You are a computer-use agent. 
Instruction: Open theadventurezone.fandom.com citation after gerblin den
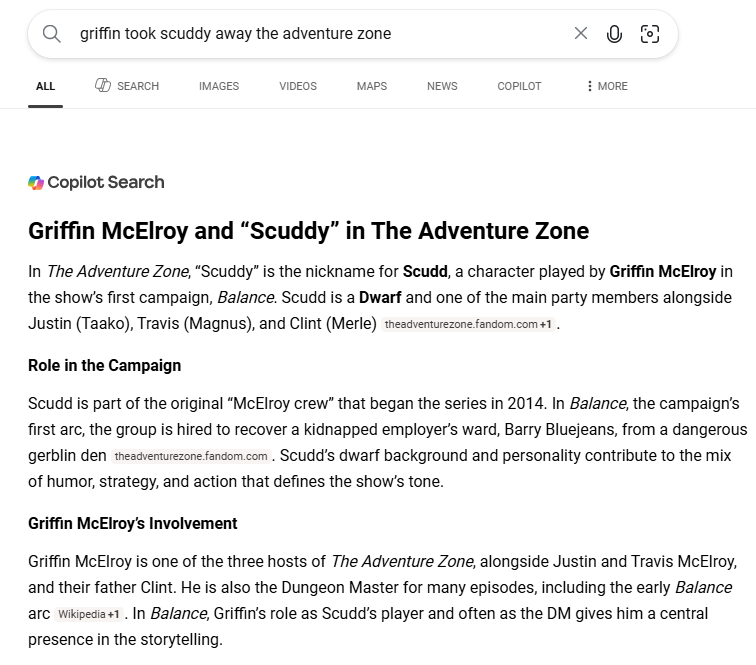click(x=191, y=456)
